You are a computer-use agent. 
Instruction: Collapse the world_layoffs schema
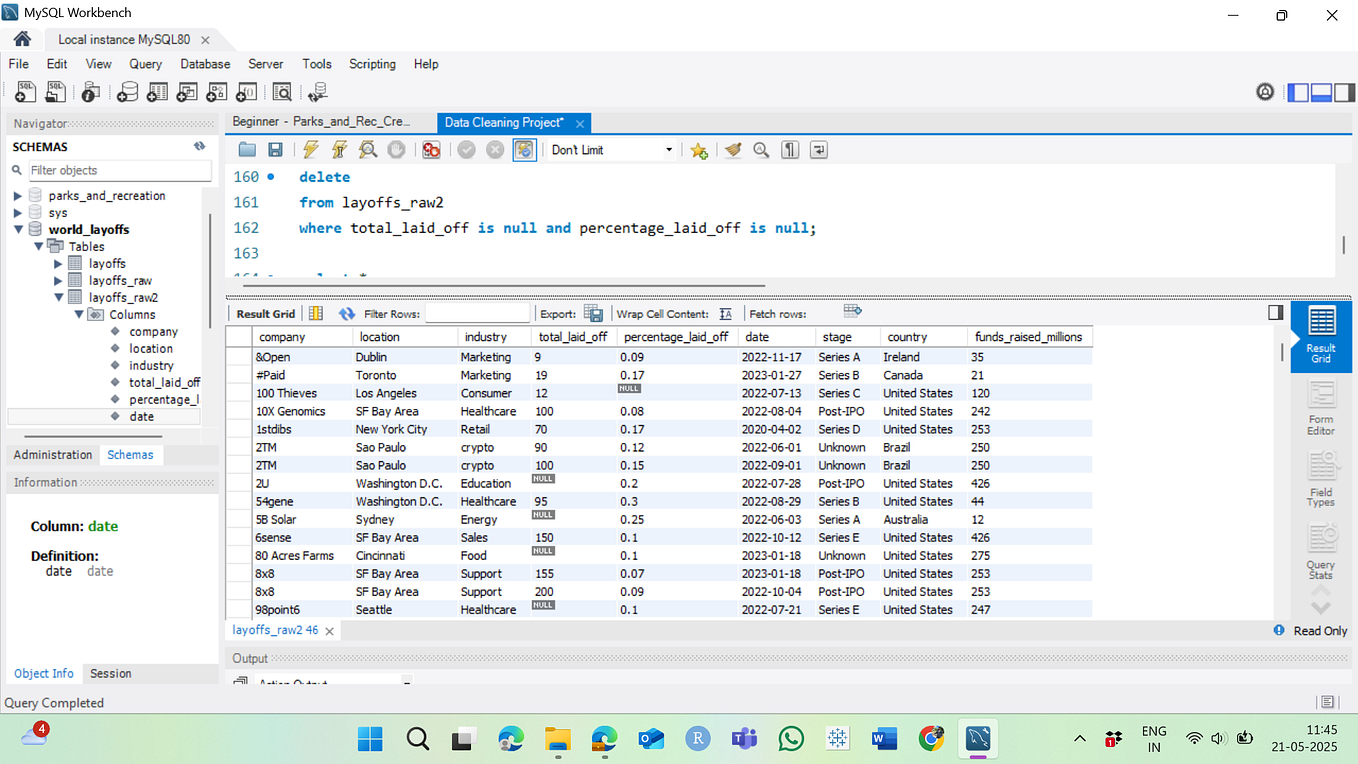point(18,229)
